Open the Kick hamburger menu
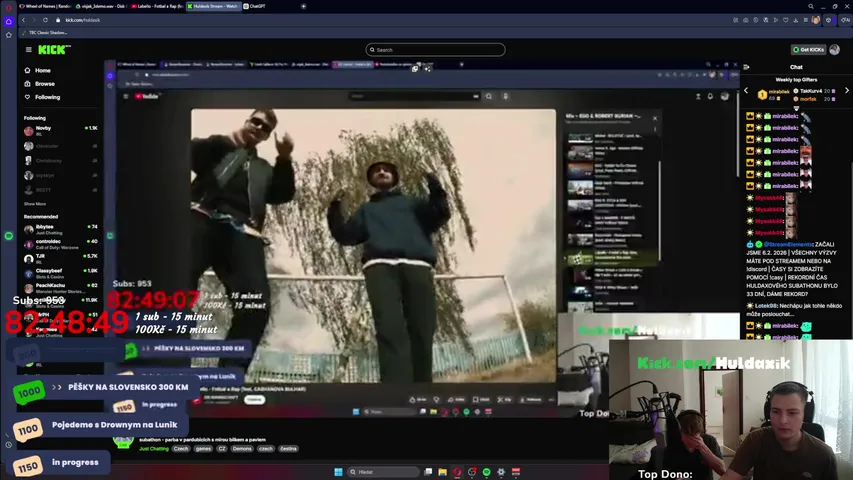This screenshot has height=480, width=853. (x=28, y=50)
